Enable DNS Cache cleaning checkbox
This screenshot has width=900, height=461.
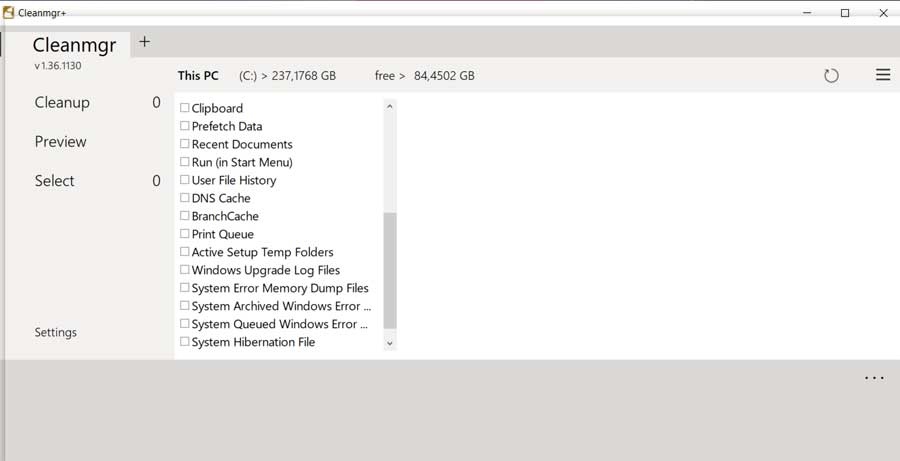(x=184, y=197)
